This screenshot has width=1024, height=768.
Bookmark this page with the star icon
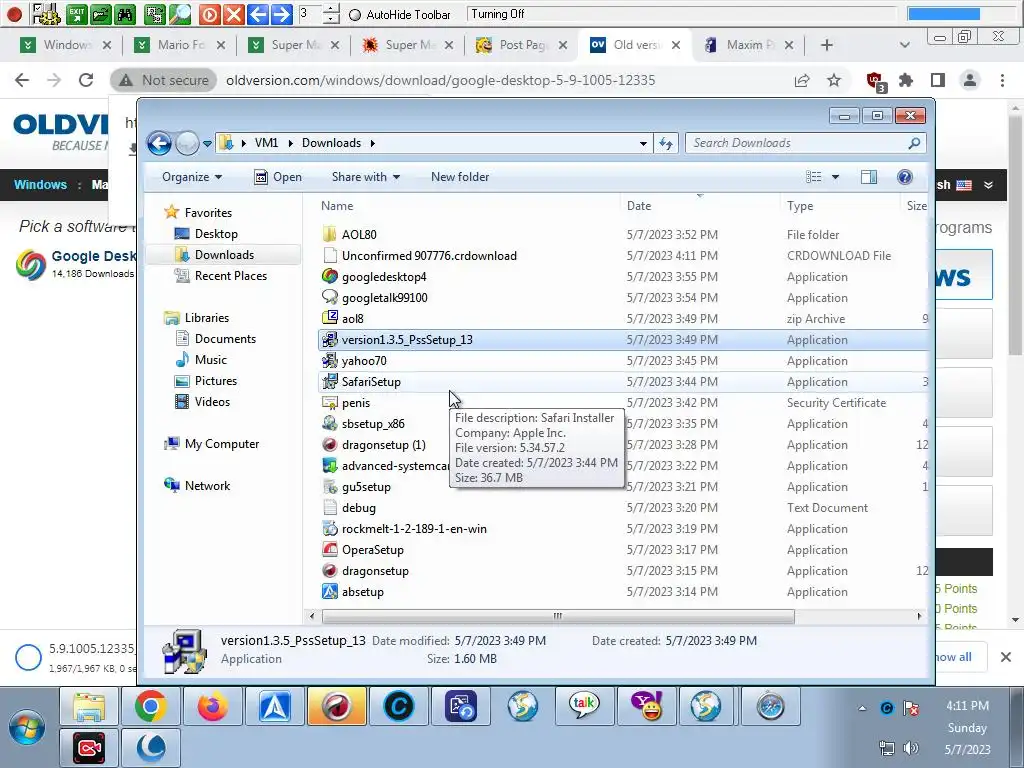(834, 80)
